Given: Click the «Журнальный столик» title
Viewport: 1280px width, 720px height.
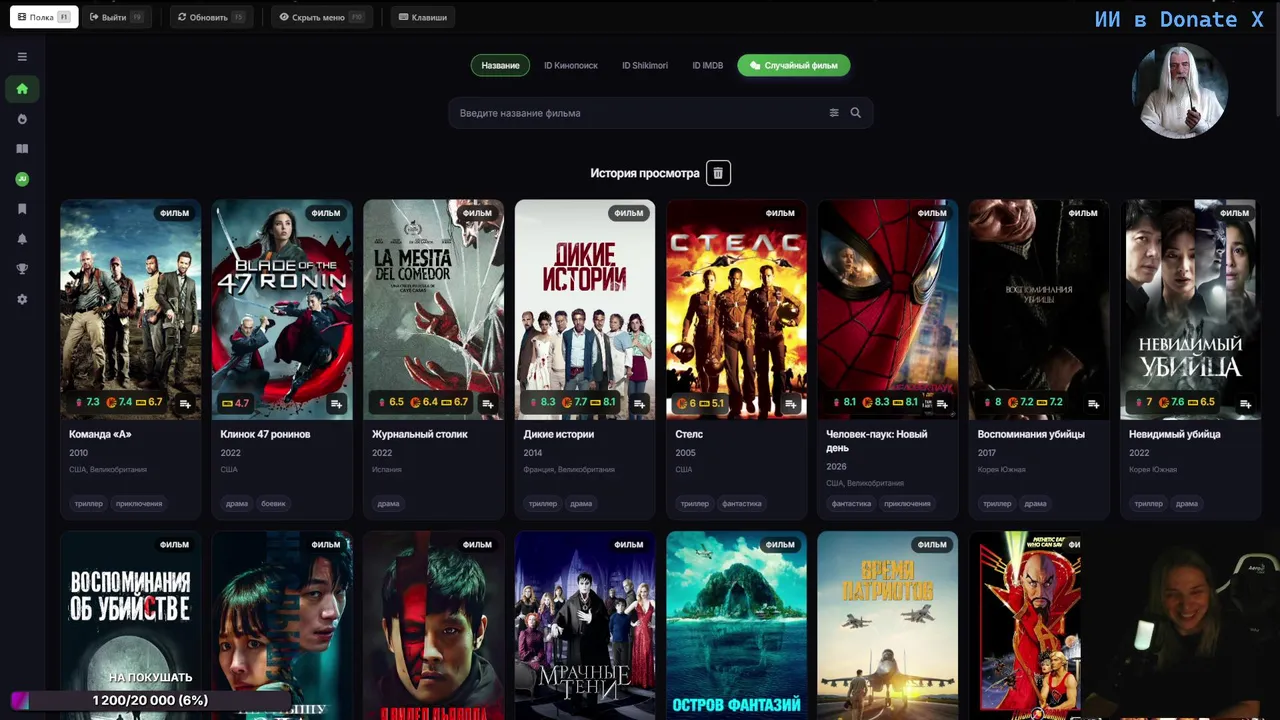Looking at the screenshot, I should pos(420,435).
